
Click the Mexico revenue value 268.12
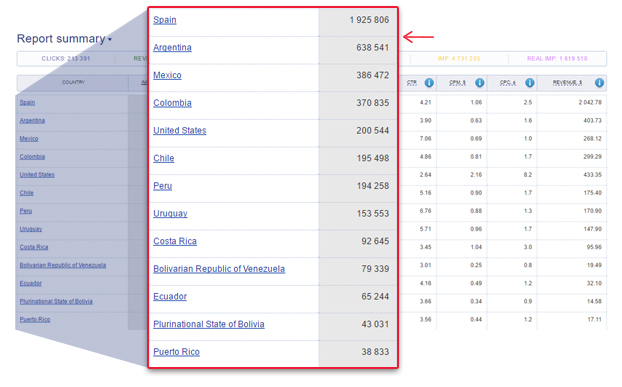click(592, 138)
